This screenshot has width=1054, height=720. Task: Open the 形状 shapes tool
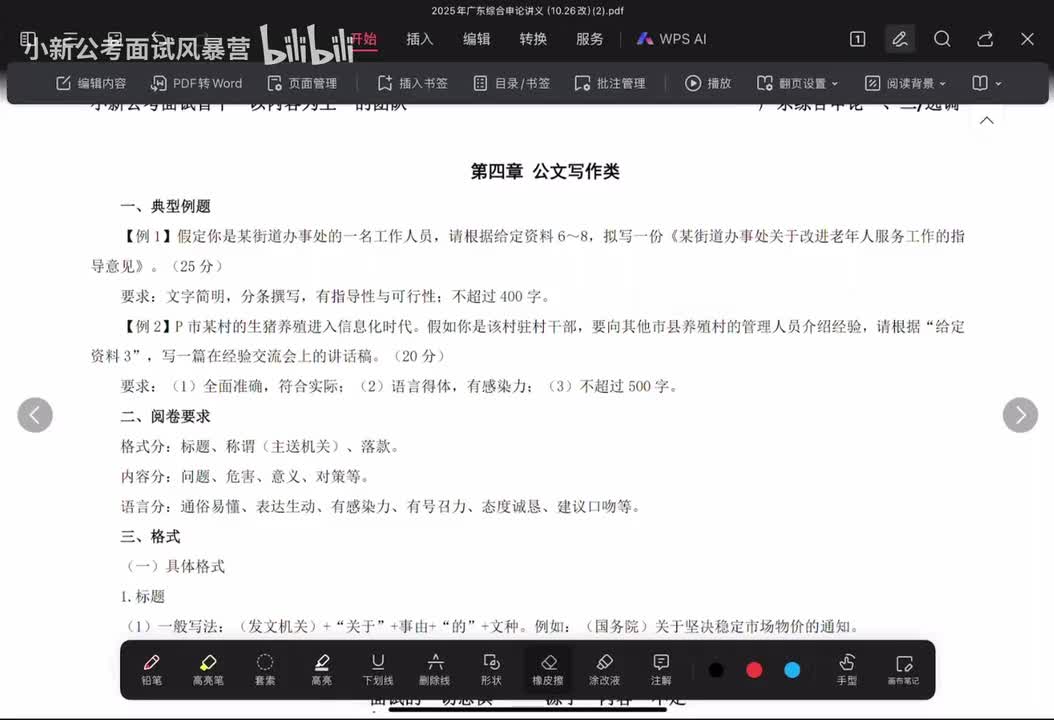tap(491, 670)
